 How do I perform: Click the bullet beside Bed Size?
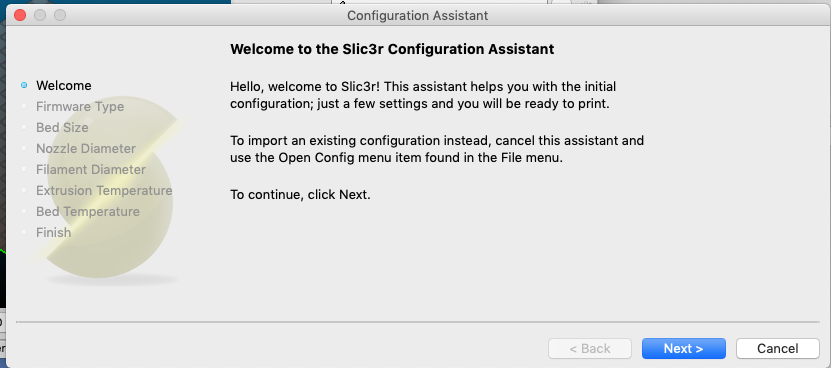coord(24,127)
